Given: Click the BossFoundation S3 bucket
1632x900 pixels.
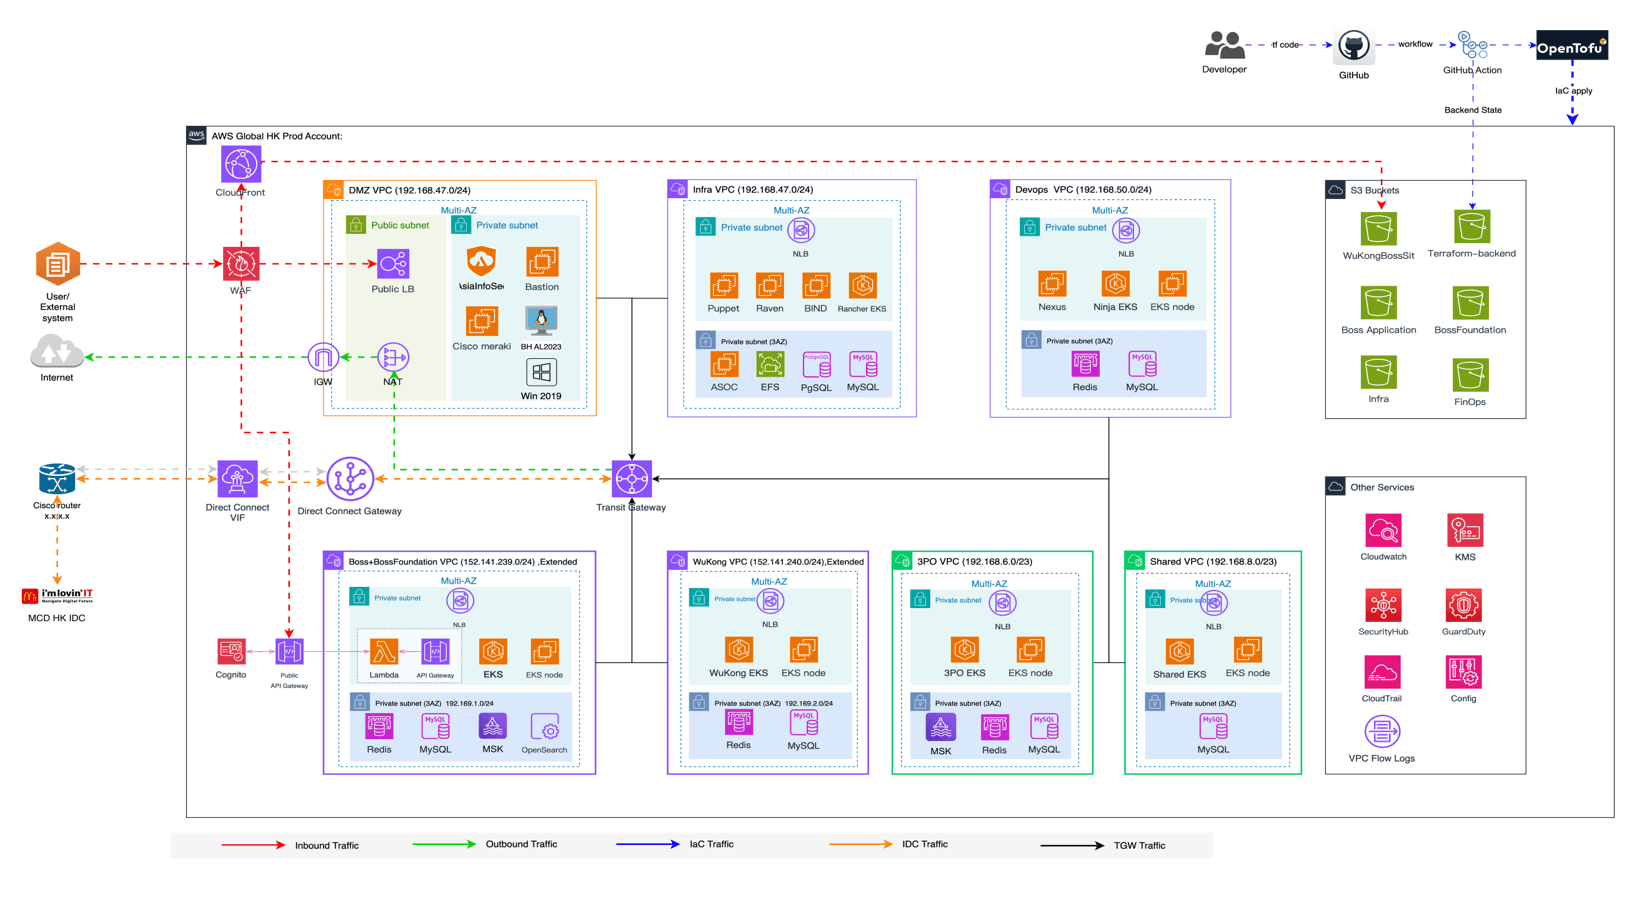Looking at the screenshot, I should coord(1470,303).
